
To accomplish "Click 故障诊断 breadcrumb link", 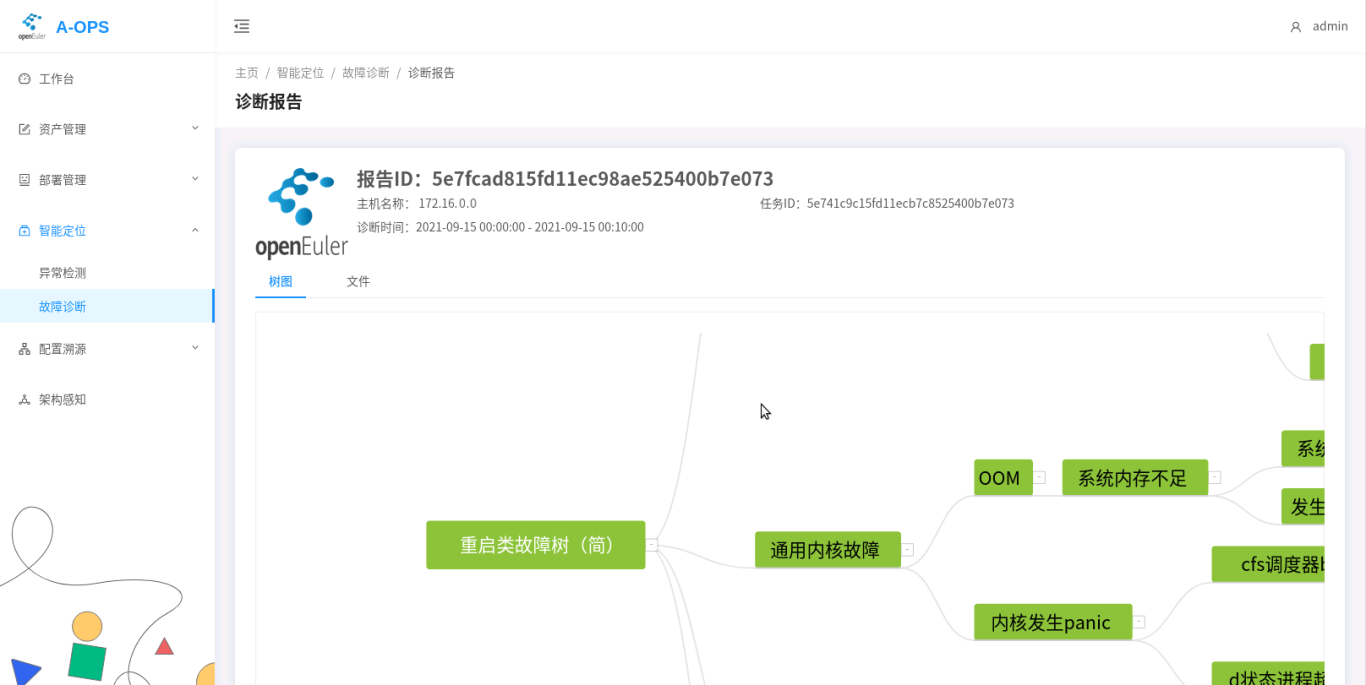I will click(365, 73).
